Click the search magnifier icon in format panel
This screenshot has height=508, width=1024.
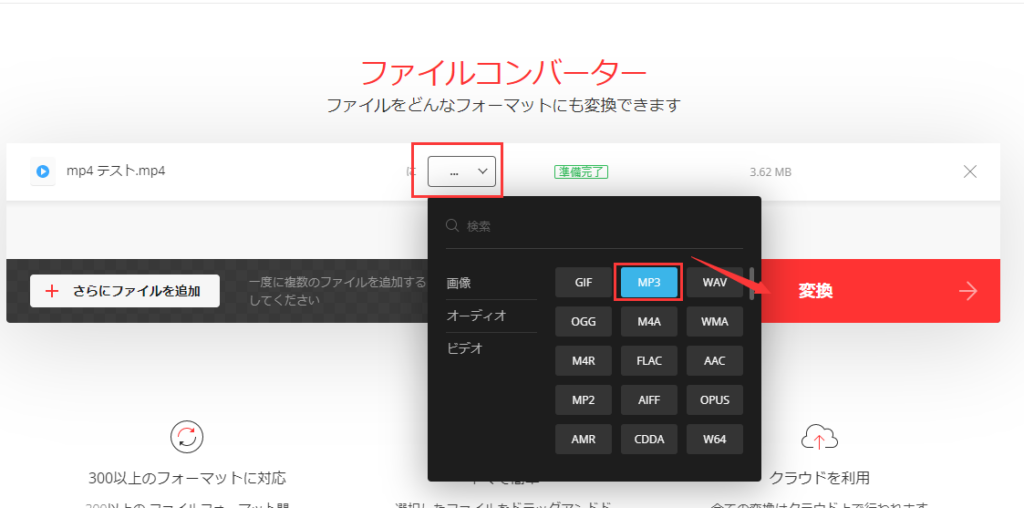453,226
